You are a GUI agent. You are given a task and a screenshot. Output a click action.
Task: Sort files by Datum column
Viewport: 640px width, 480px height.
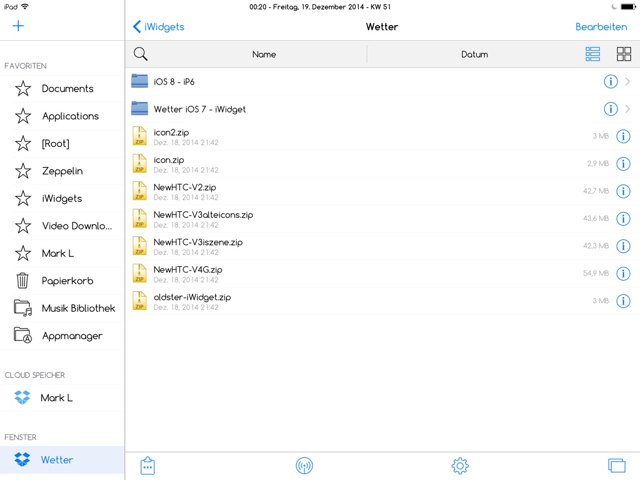click(x=474, y=55)
